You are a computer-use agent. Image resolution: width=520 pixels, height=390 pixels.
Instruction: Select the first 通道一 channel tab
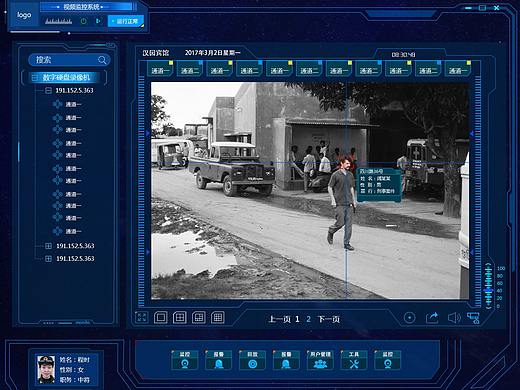[160, 69]
